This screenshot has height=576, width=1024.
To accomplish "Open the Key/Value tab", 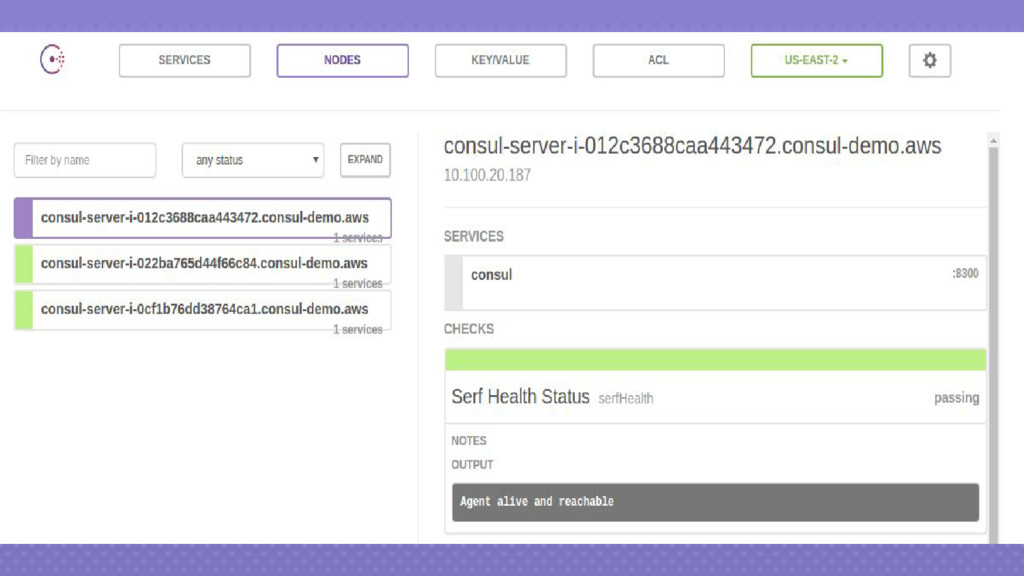I will point(500,60).
